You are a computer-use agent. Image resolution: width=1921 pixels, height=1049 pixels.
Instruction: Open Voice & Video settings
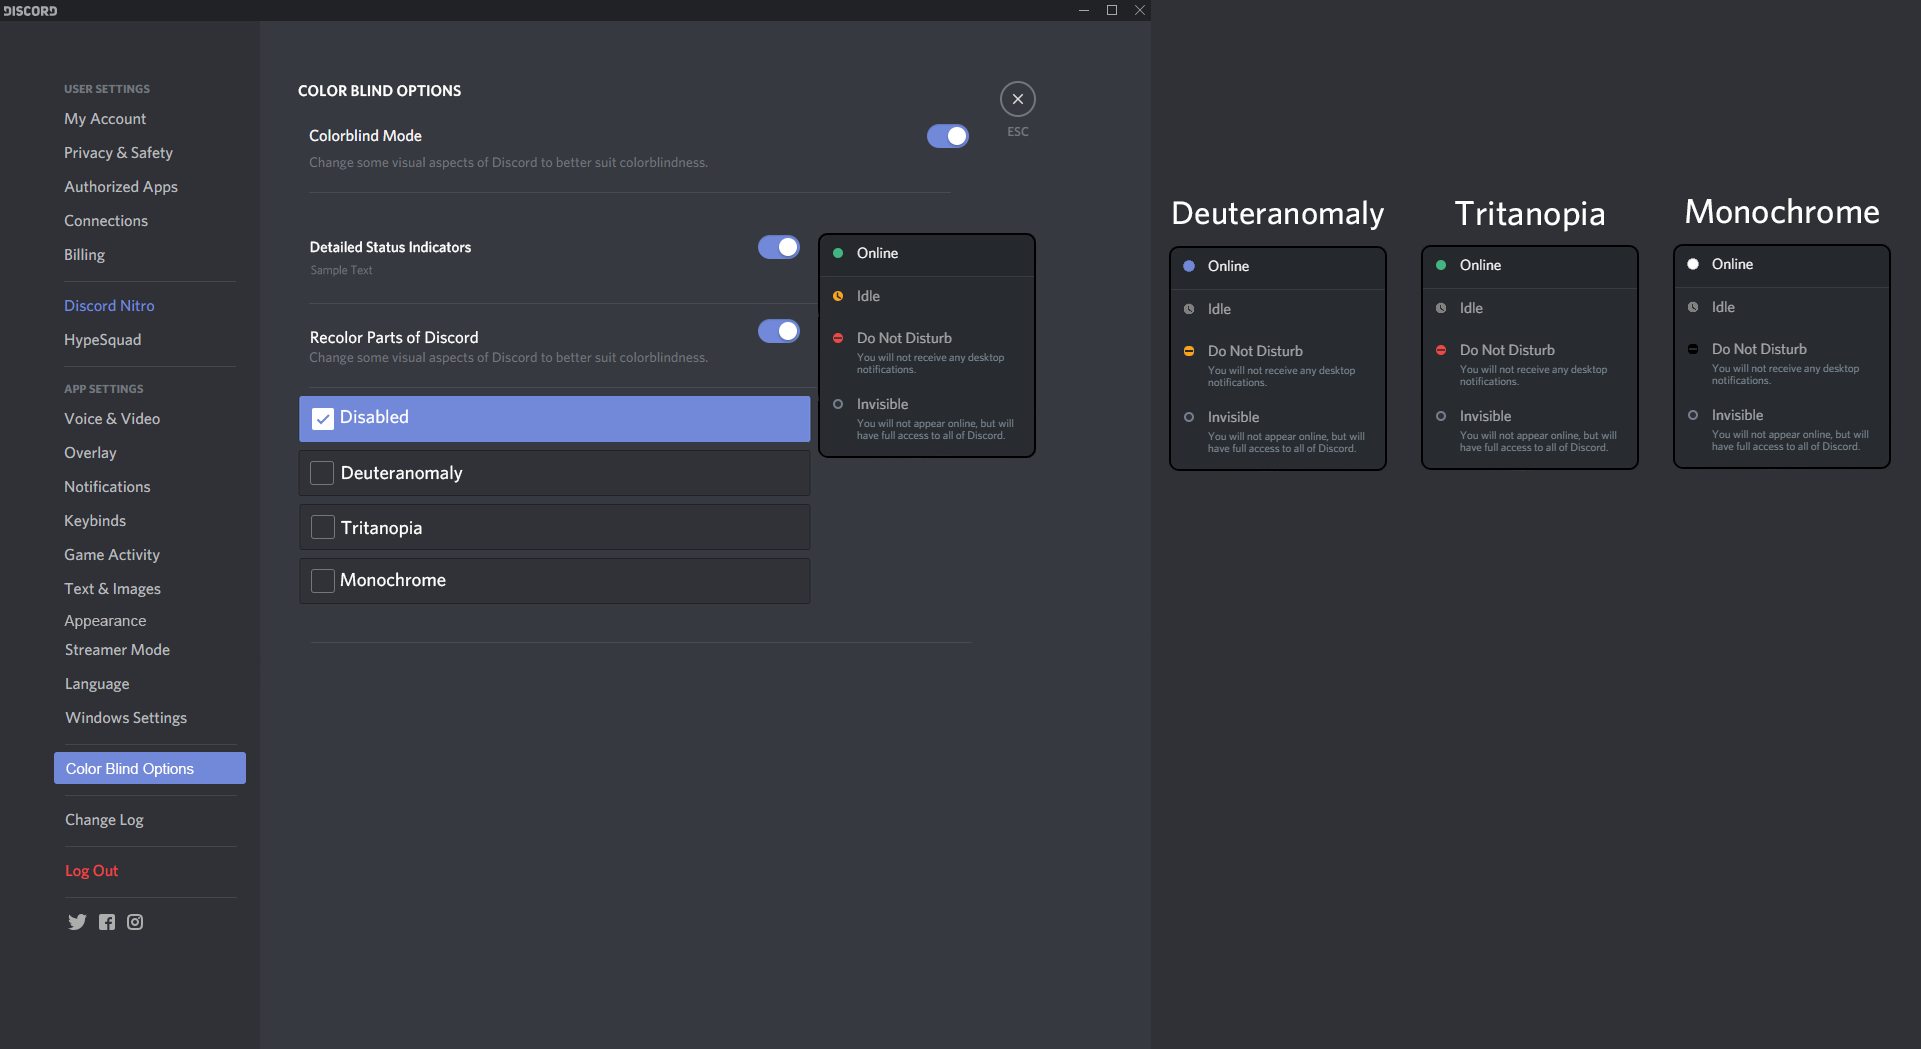click(x=112, y=419)
